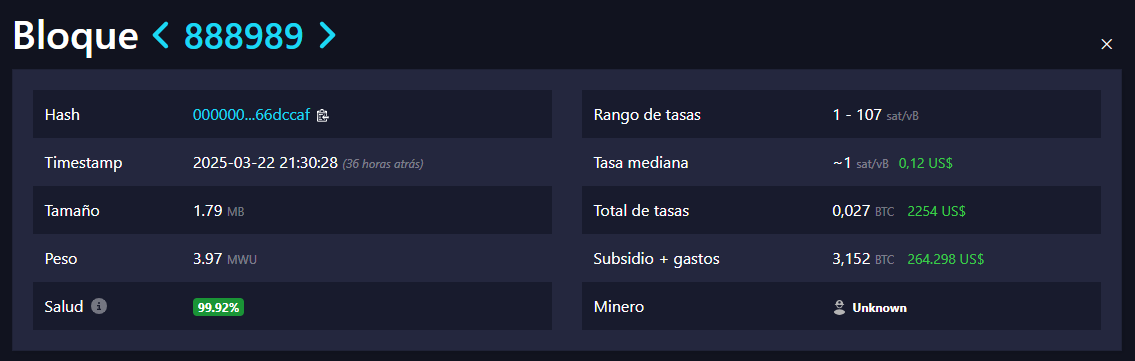The image size is (1135, 361).
Task: Click the green 99.92% health badge
Action: [219, 307]
